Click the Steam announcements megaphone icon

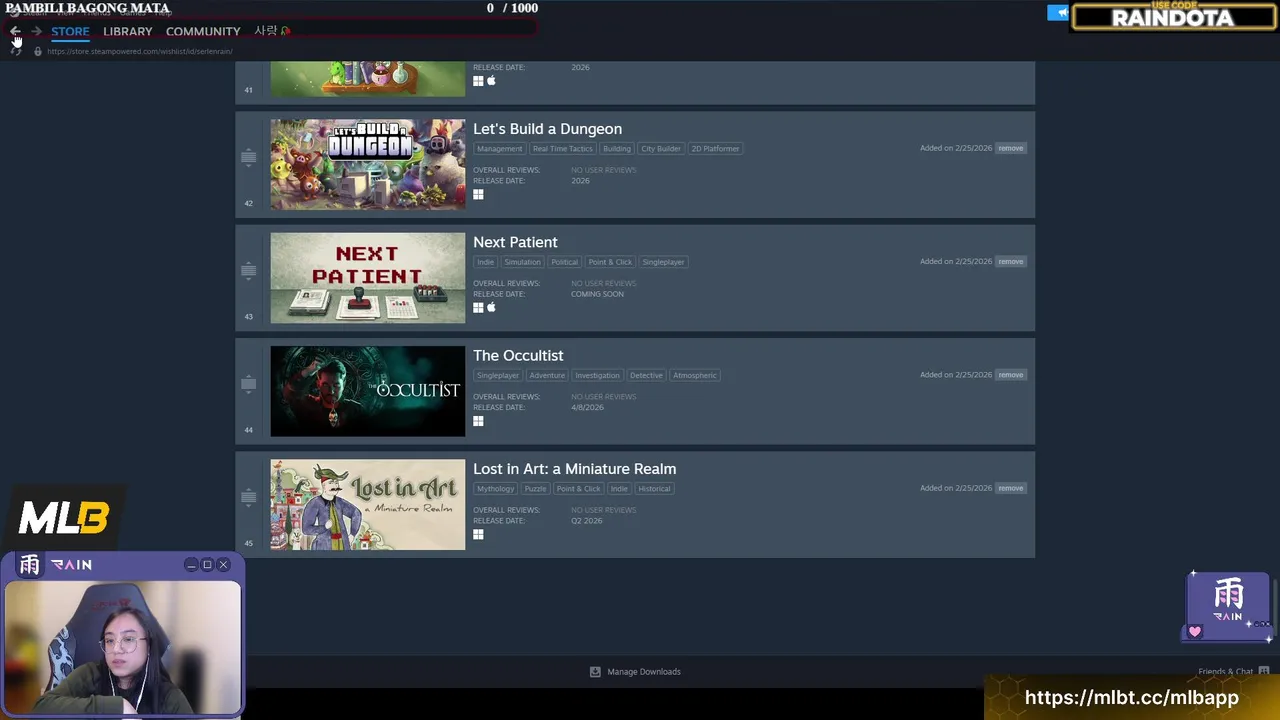tap(1059, 12)
